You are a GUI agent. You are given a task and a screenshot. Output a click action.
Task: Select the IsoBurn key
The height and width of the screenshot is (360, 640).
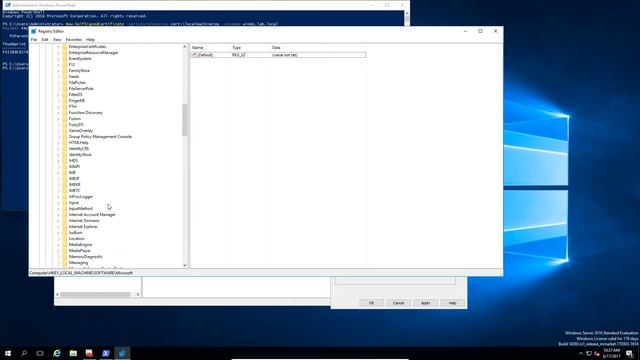tap(76, 233)
